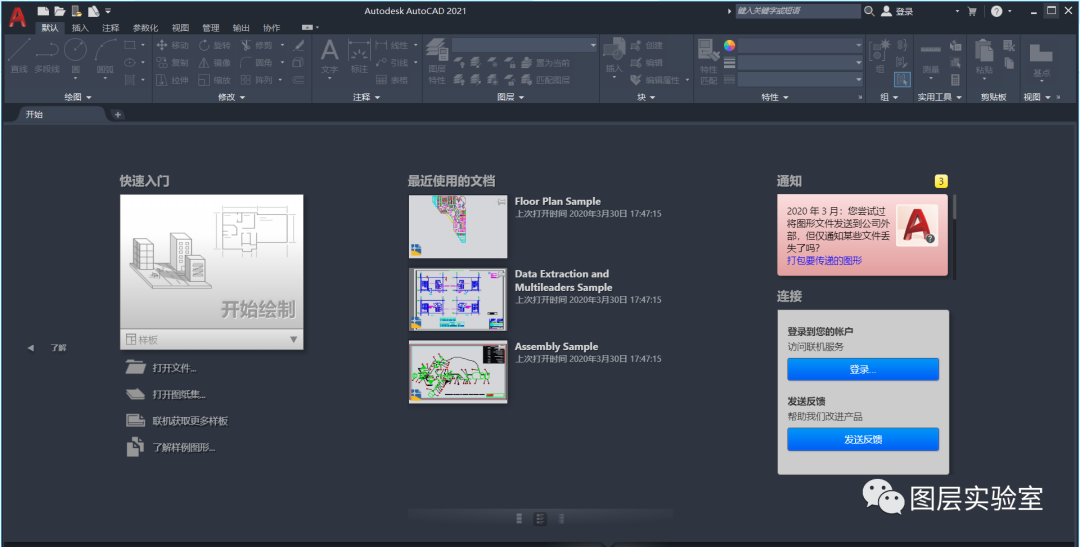Screen dimensions: 1080x547
Task: Expand the 图层 layers panel
Action: click(x=510, y=97)
